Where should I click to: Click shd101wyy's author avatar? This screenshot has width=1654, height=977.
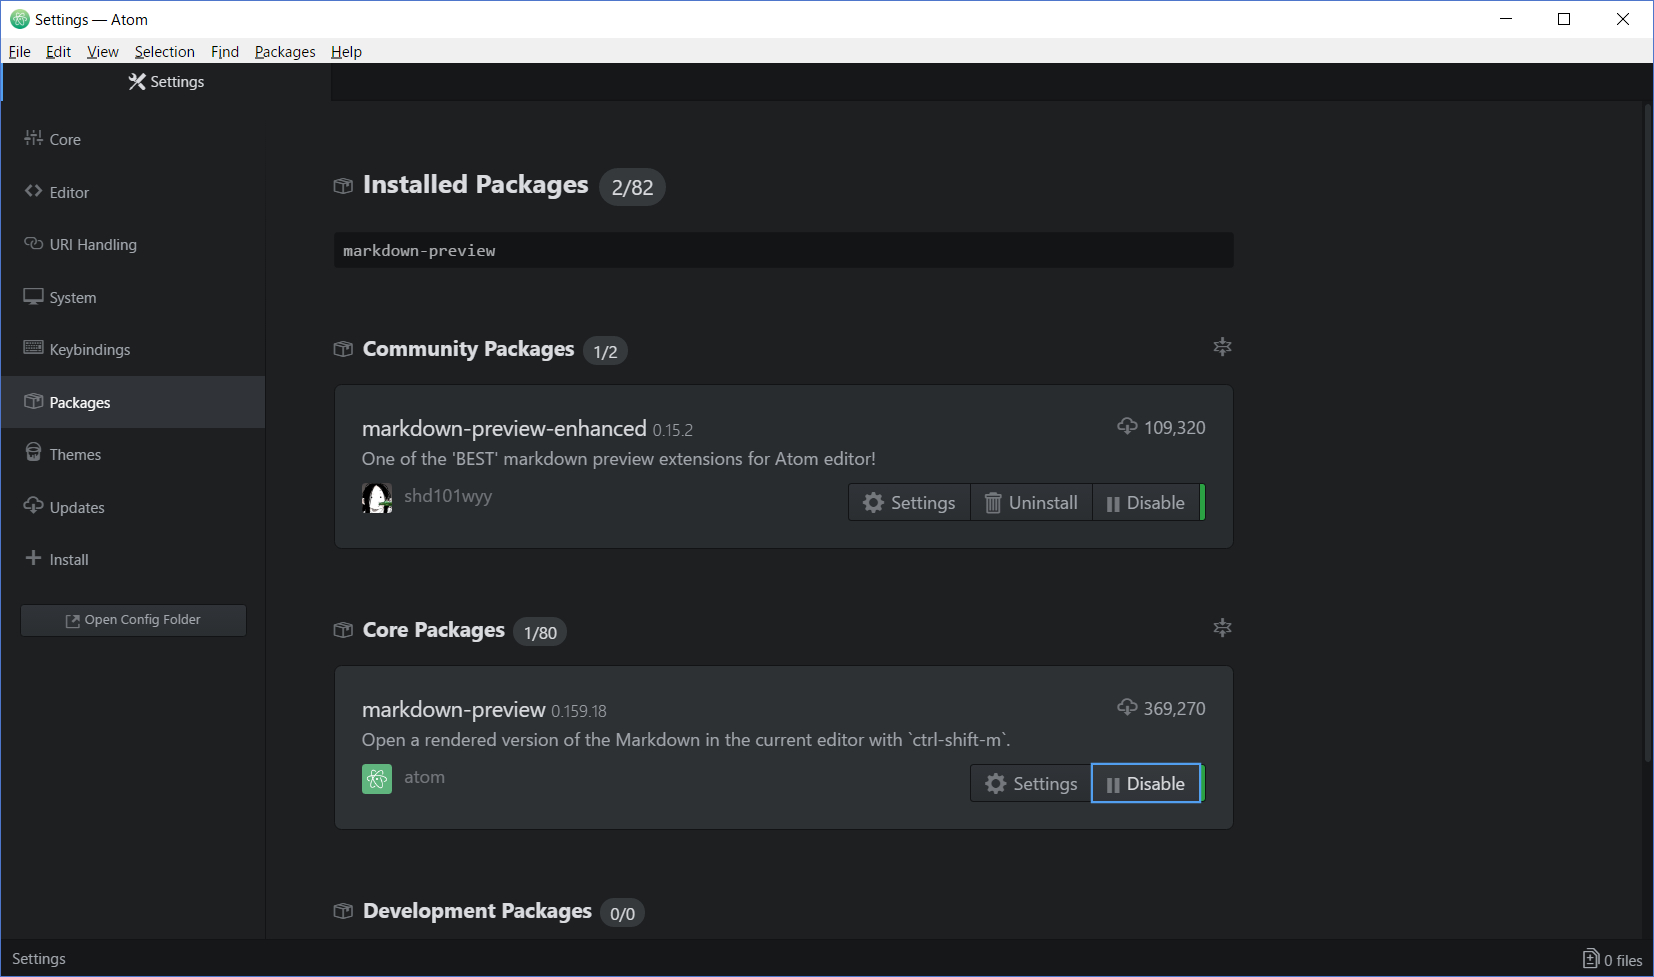coord(377,497)
